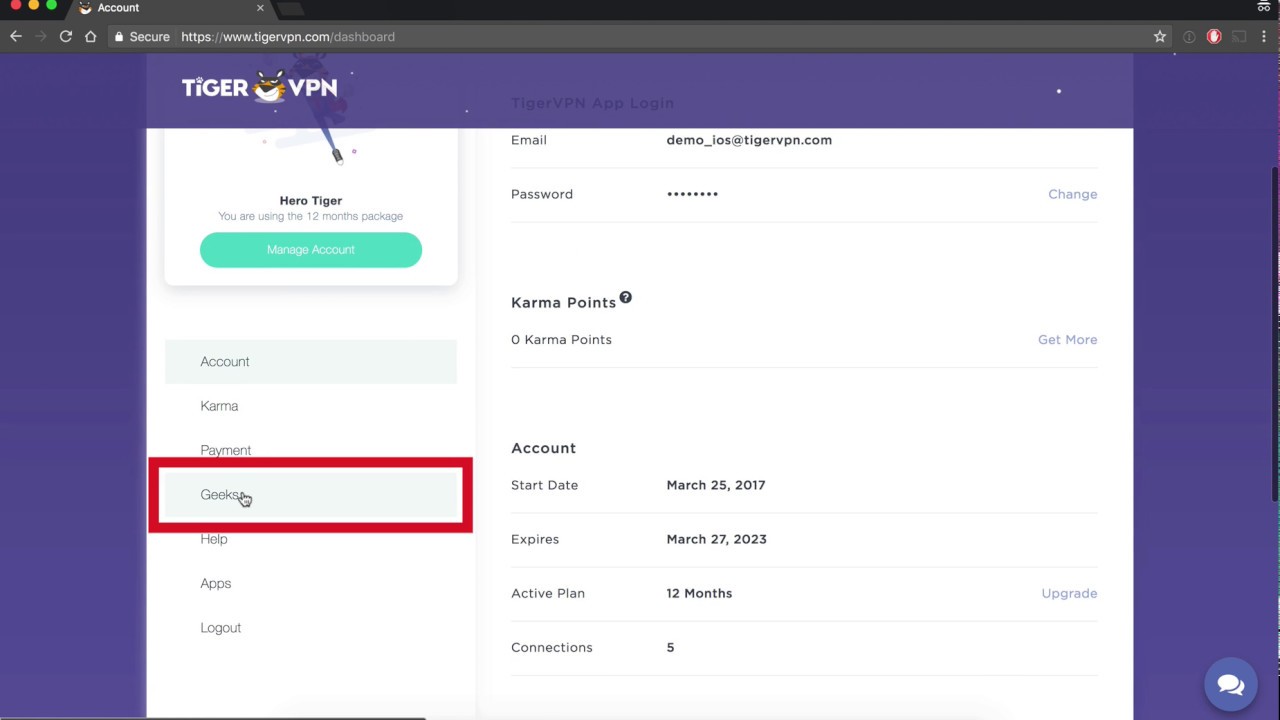The image size is (1280, 720).
Task: Click the browser back arrow
Action: coord(16,36)
